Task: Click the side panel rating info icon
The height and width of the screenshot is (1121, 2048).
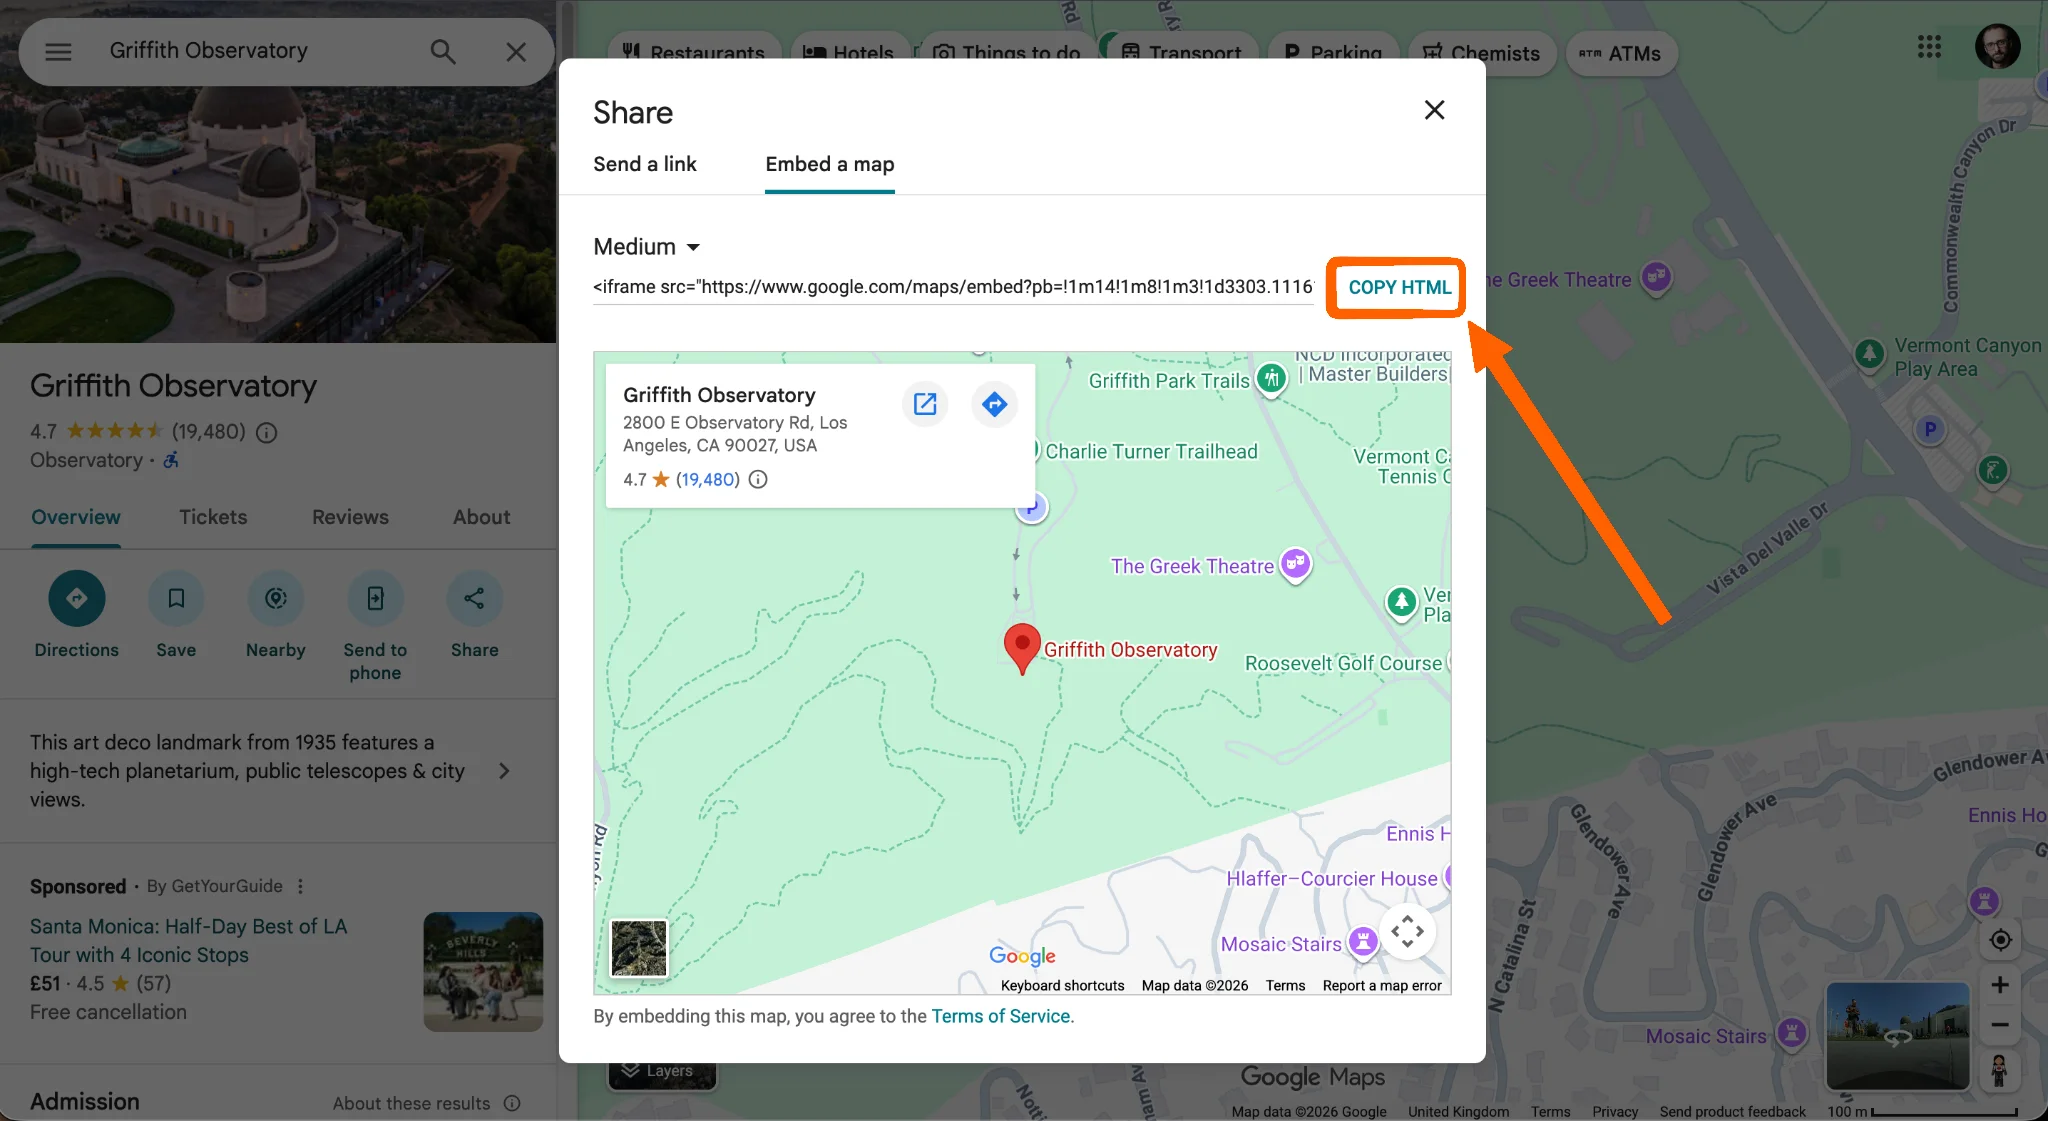Action: pos(266,432)
